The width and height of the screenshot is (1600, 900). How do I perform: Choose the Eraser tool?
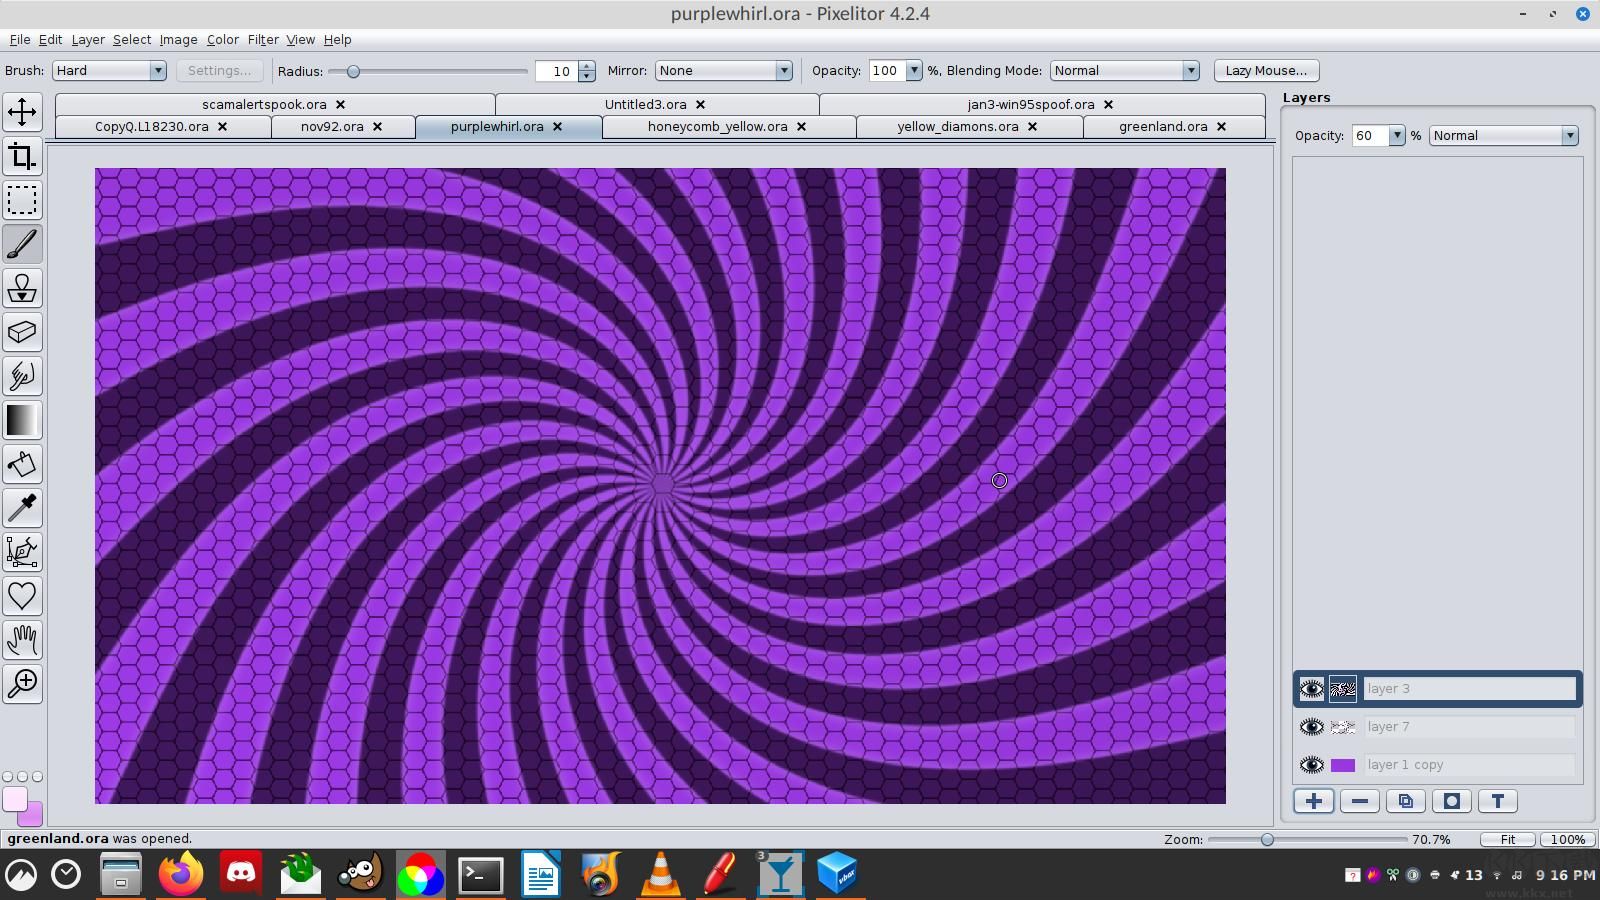tap(22, 332)
